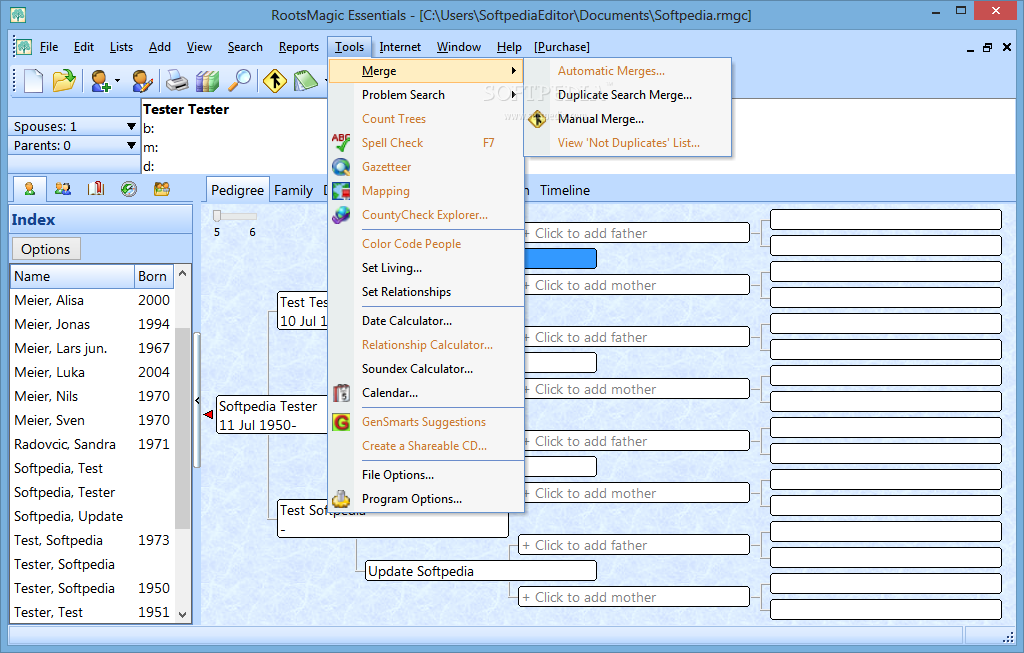The image size is (1024, 653).
Task: Collapse the side panel with small arrow
Action: tap(197, 400)
